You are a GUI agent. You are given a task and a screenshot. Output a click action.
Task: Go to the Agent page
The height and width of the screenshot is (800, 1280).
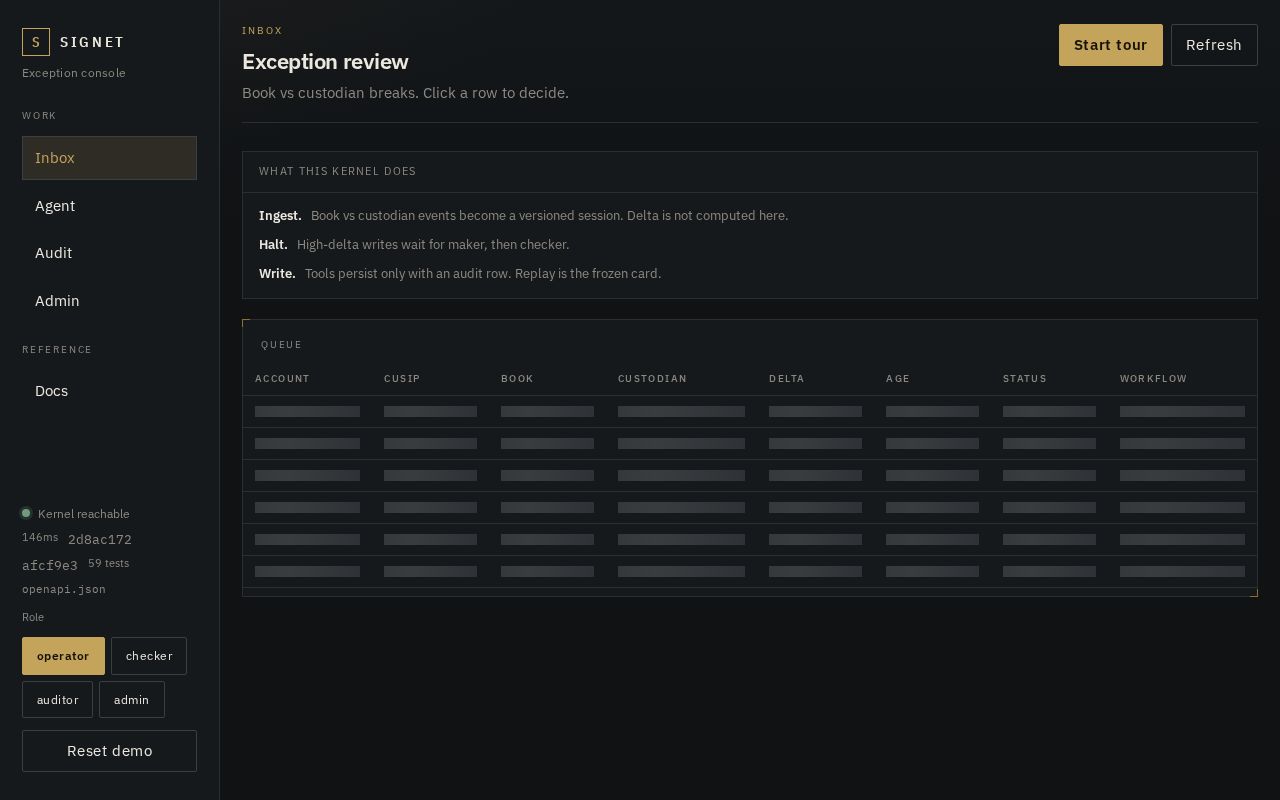pos(109,206)
